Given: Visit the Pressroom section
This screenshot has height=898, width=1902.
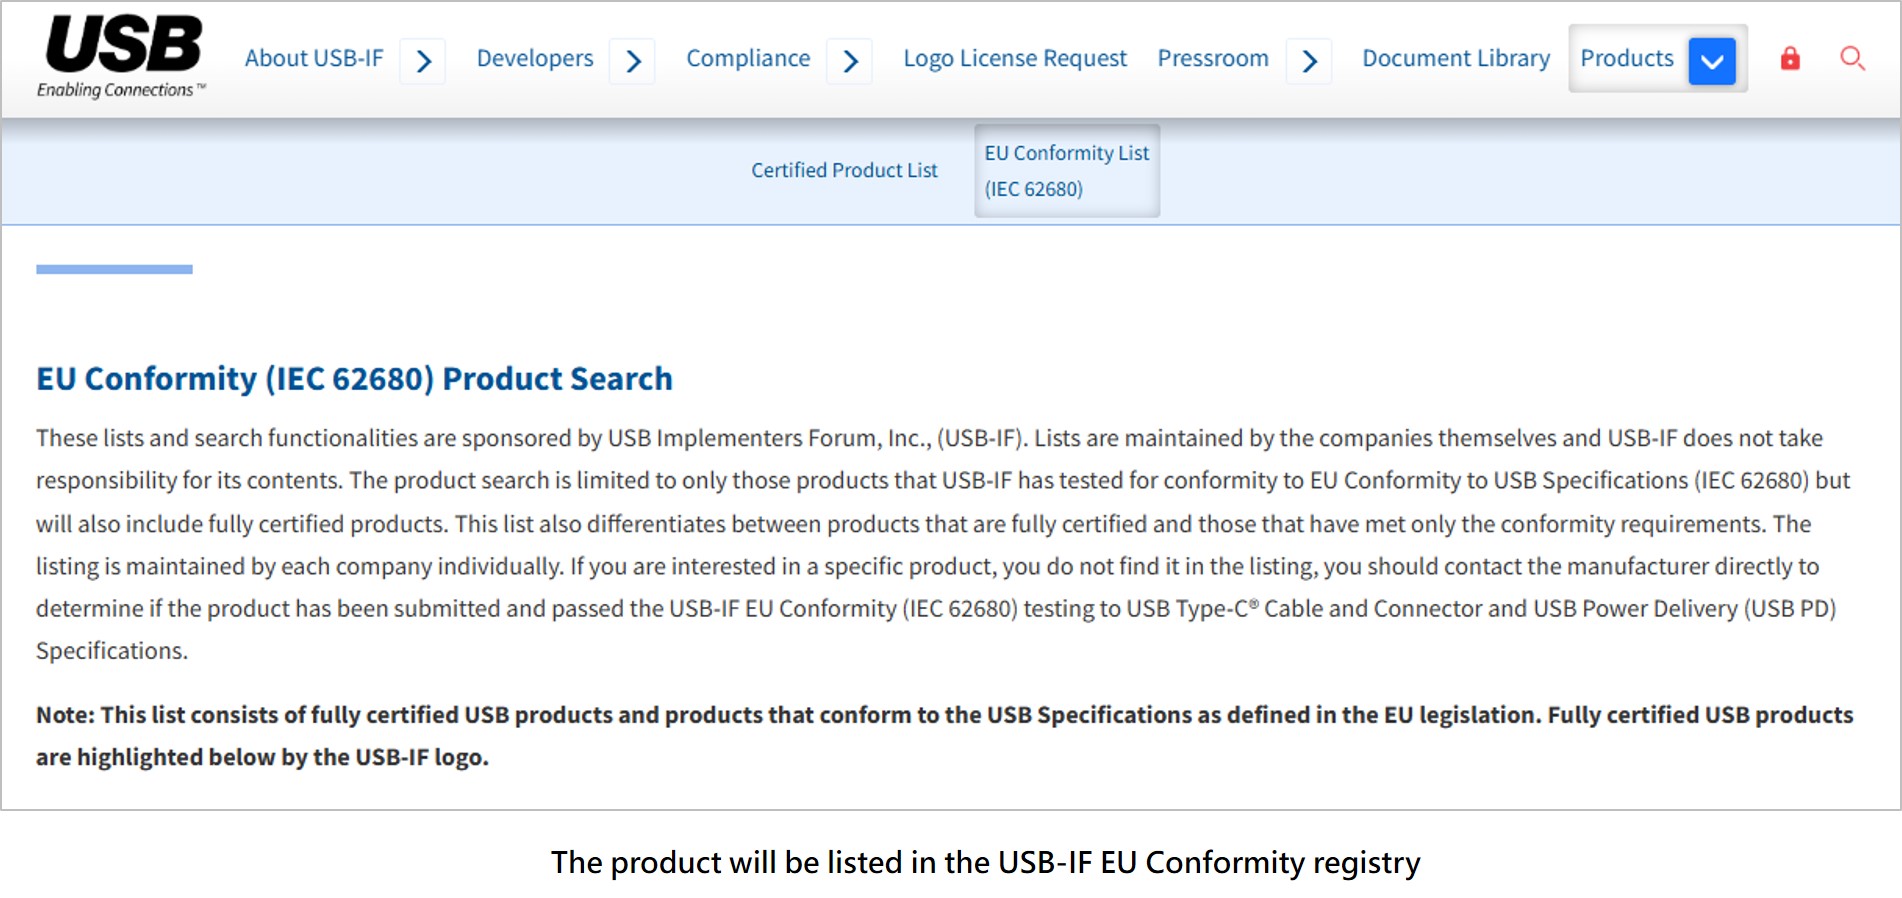Looking at the screenshot, I should 1213,59.
